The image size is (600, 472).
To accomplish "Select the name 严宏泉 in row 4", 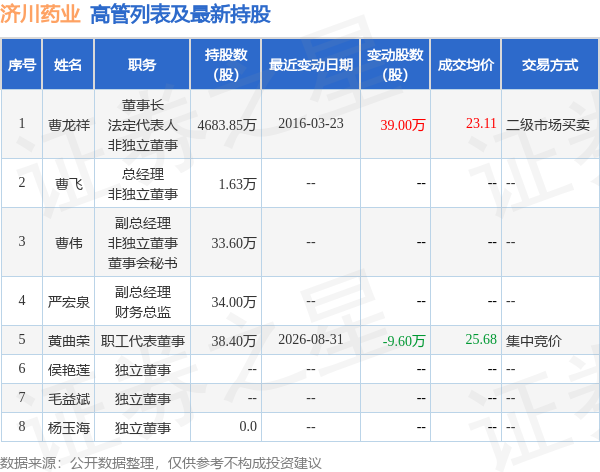I will pos(69,302).
